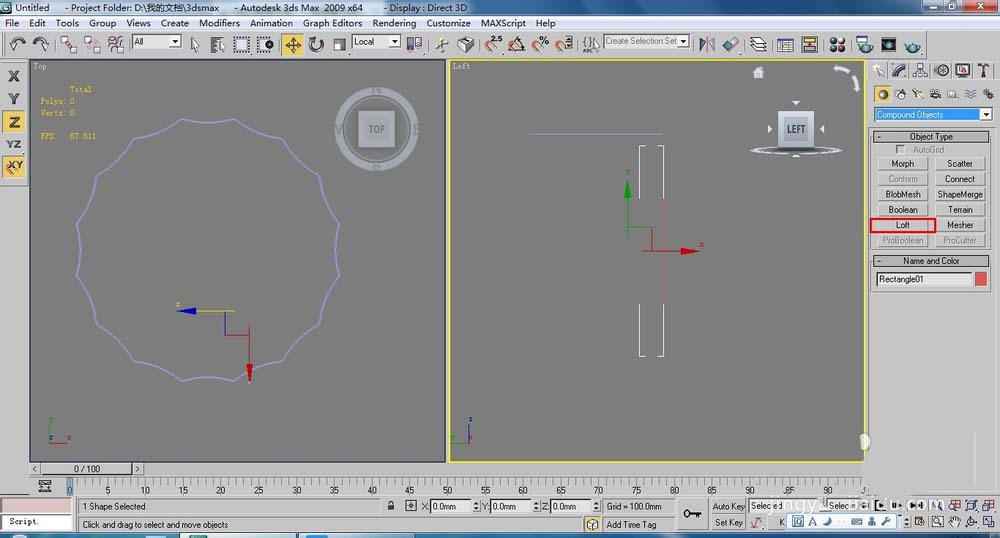Restrict movement to the Z axis
Screen dimensions: 1000x538
point(13,122)
